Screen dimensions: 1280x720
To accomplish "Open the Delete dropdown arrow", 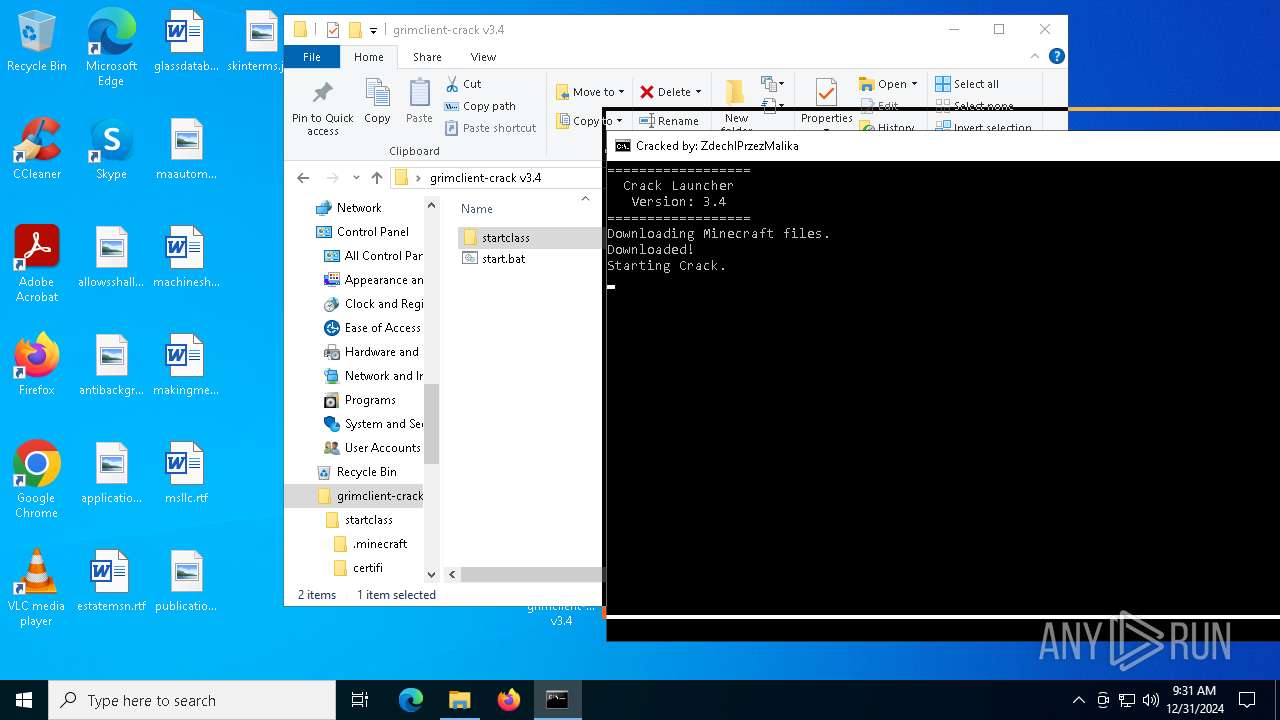I will [x=698, y=92].
